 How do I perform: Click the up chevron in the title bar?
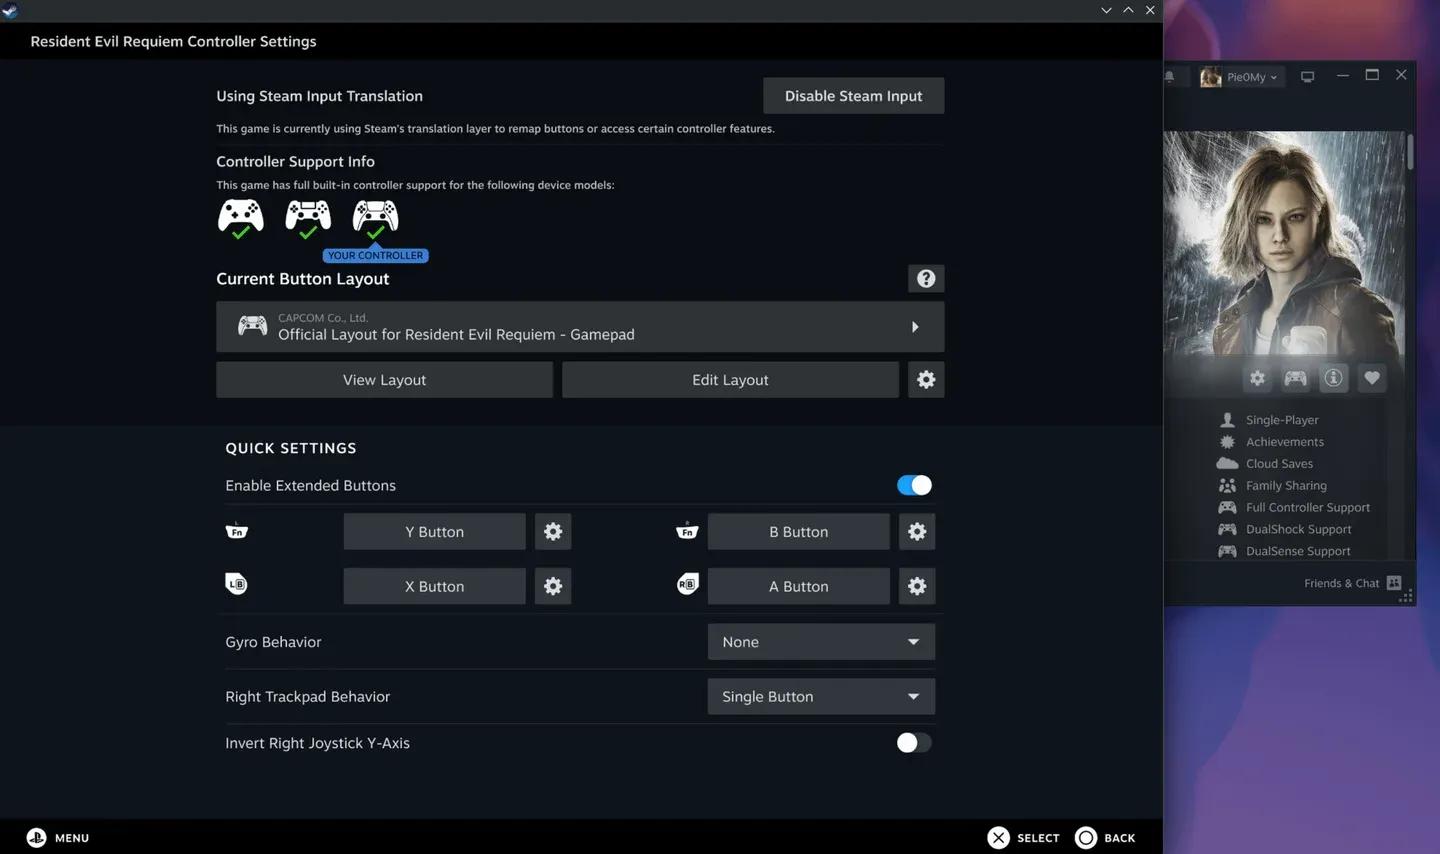coord(1128,10)
